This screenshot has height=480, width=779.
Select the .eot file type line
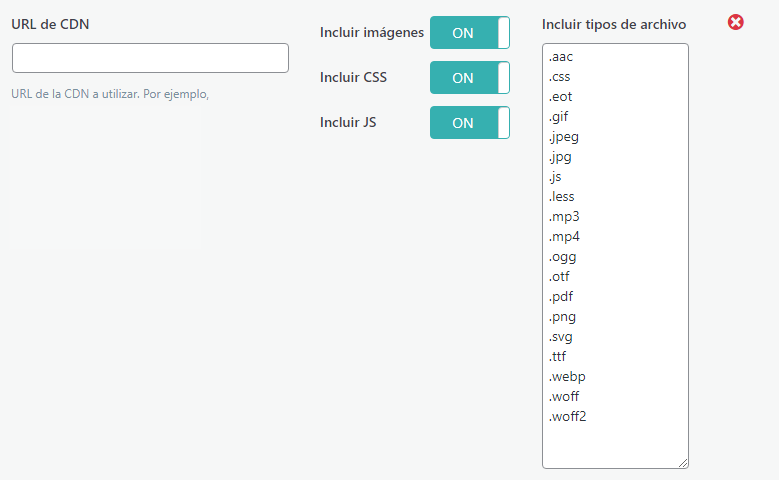[560, 97]
